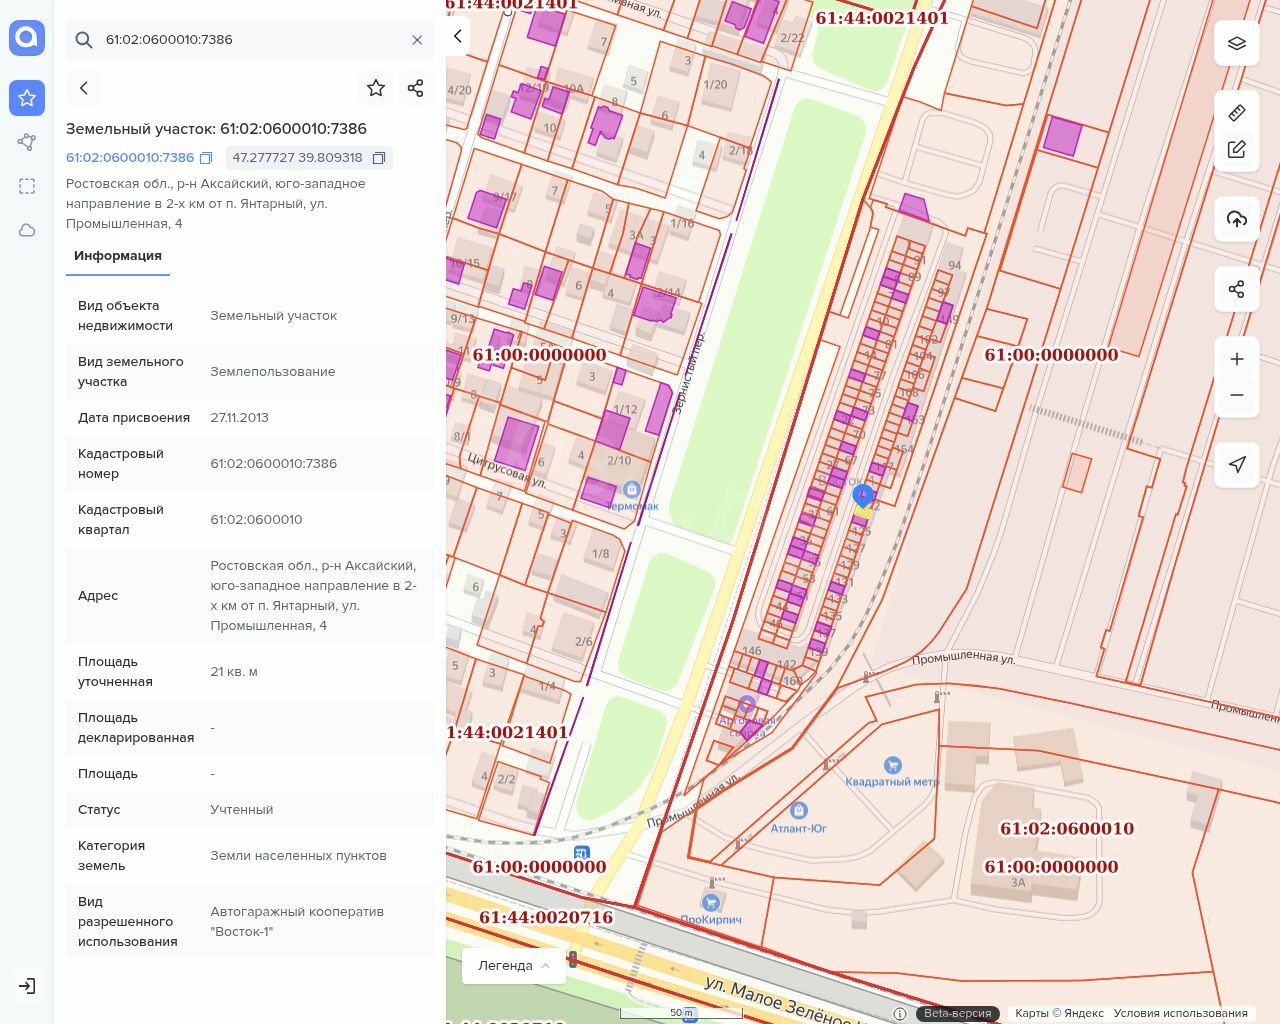The height and width of the screenshot is (1024, 1280).
Task: Activate the draw/edit tool on map
Action: [1236, 150]
